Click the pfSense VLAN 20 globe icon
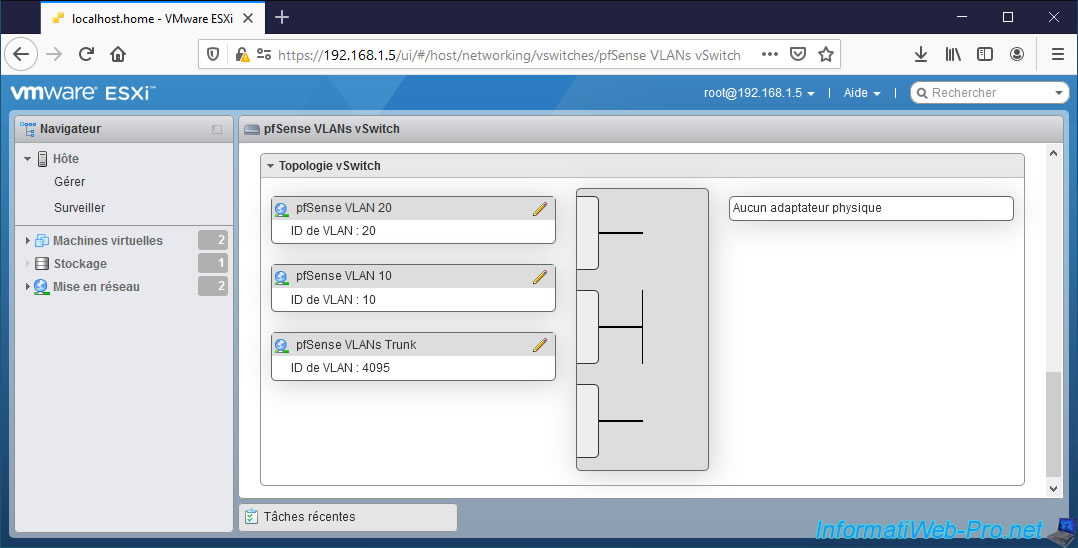1078x548 pixels. pos(281,210)
